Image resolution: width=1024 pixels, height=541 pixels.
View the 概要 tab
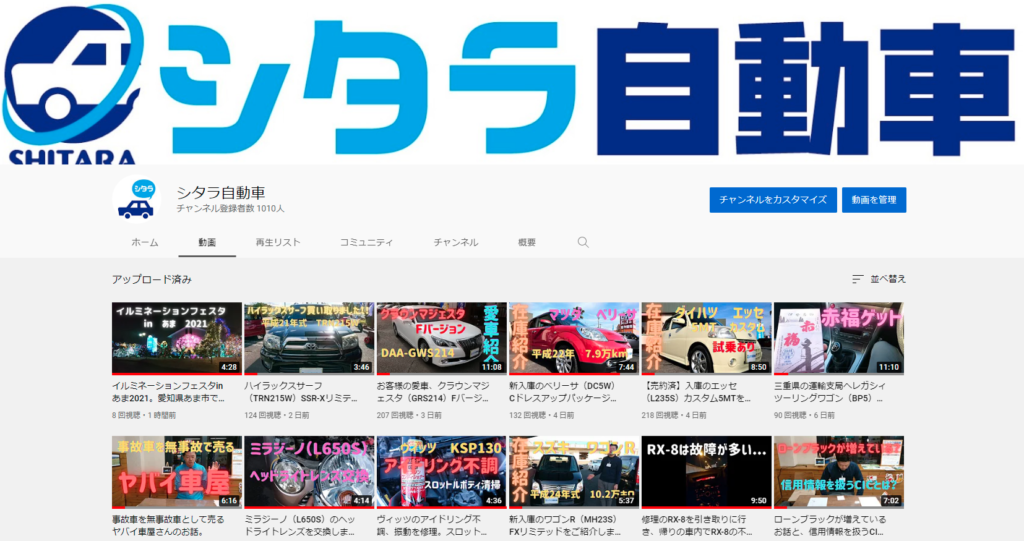point(527,242)
